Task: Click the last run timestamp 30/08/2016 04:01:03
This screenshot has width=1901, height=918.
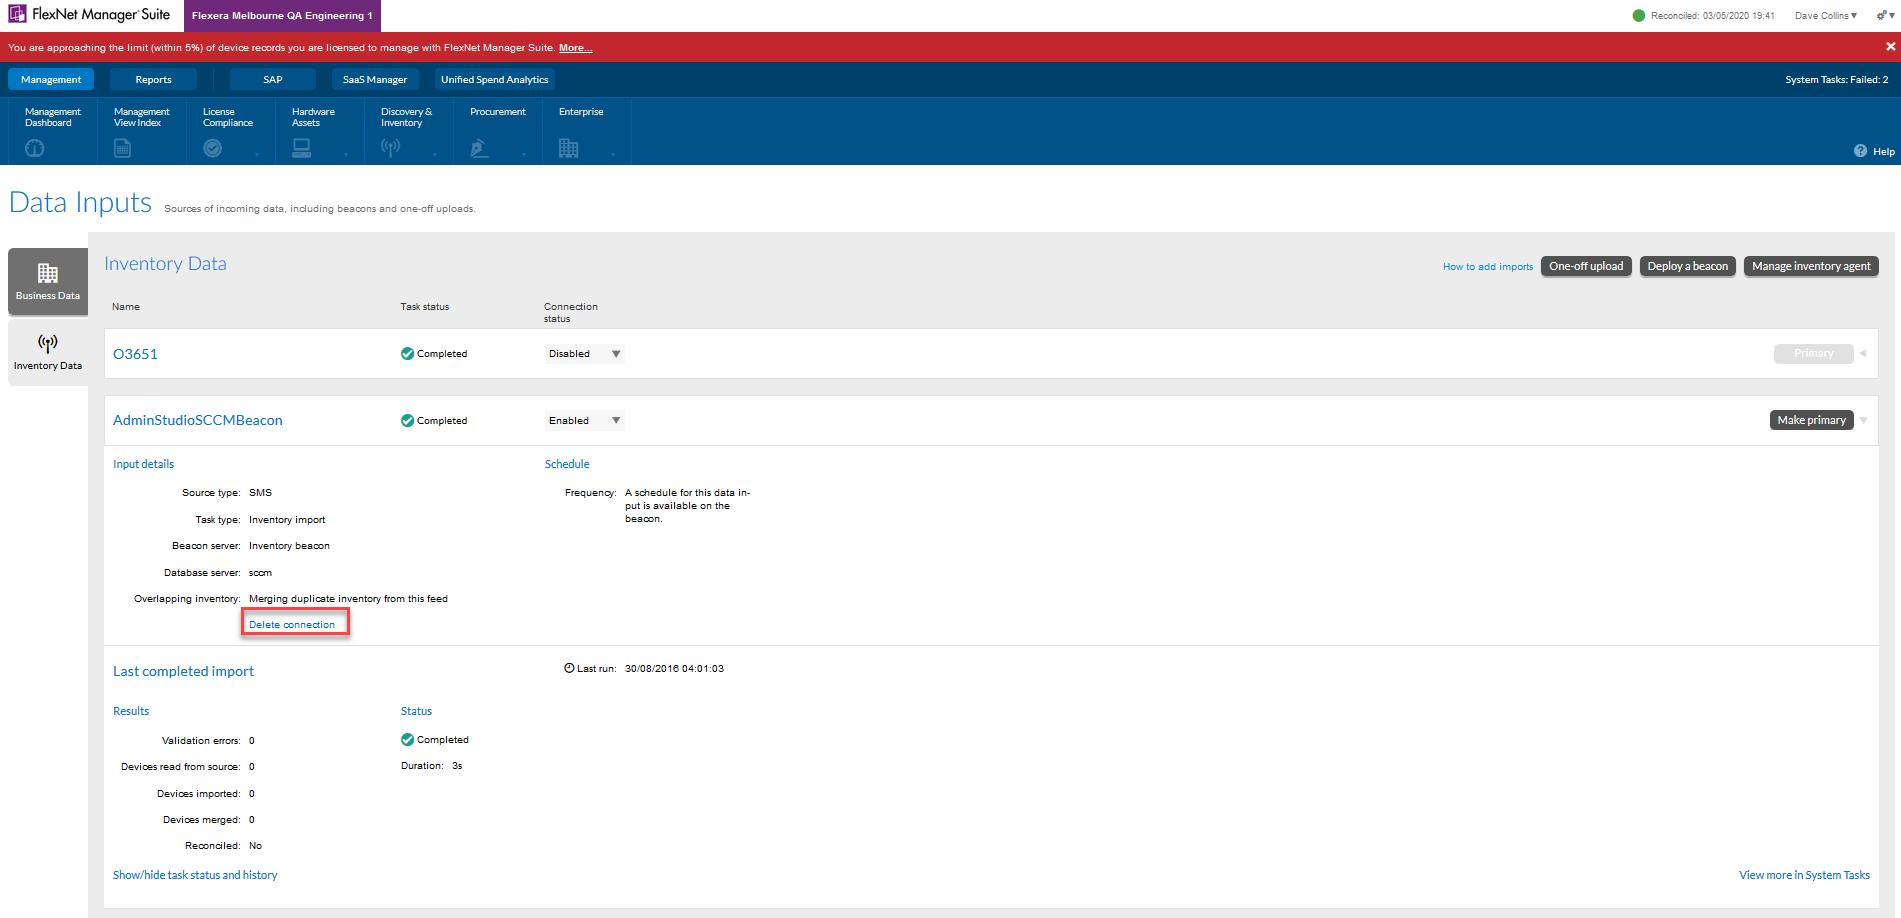Action: (x=674, y=668)
